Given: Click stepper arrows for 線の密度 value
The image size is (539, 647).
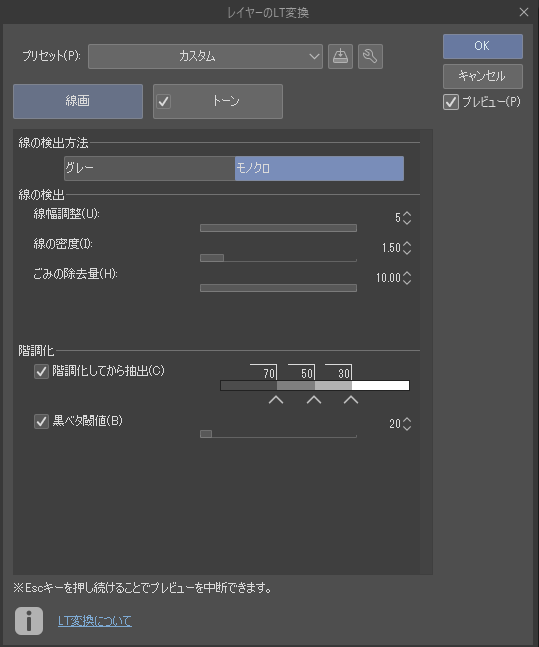Looking at the screenshot, I should [407, 248].
